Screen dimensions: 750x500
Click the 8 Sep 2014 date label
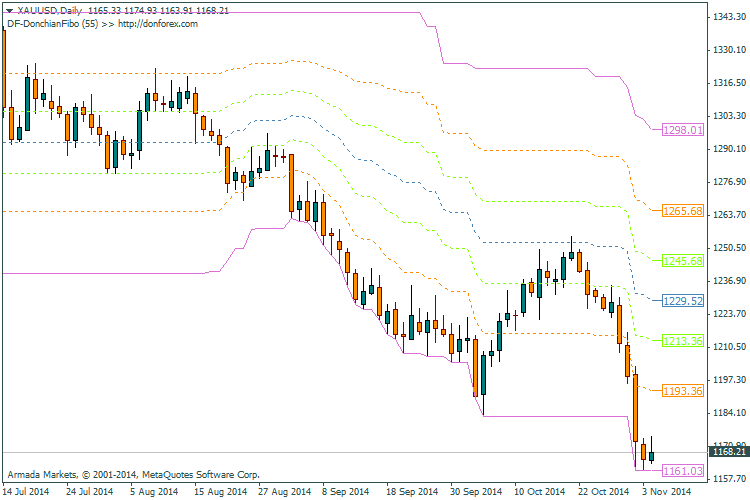coord(345,491)
